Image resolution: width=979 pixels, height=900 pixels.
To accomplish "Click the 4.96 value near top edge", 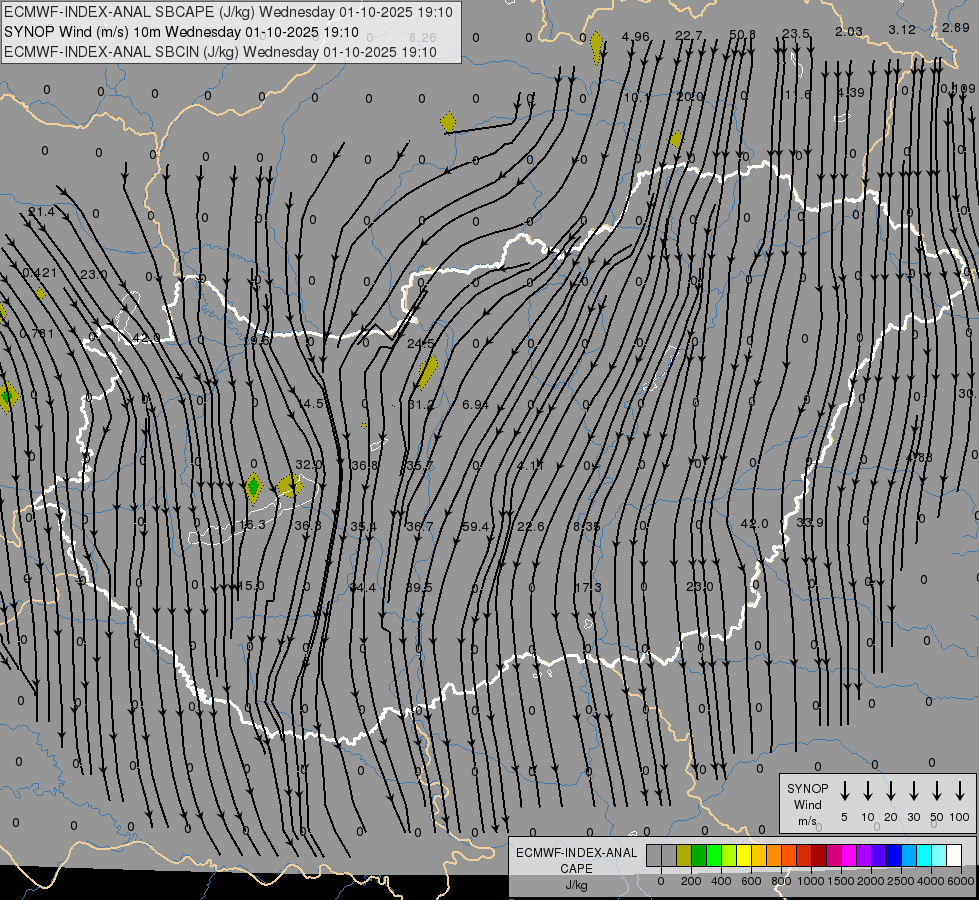I will tap(636, 37).
